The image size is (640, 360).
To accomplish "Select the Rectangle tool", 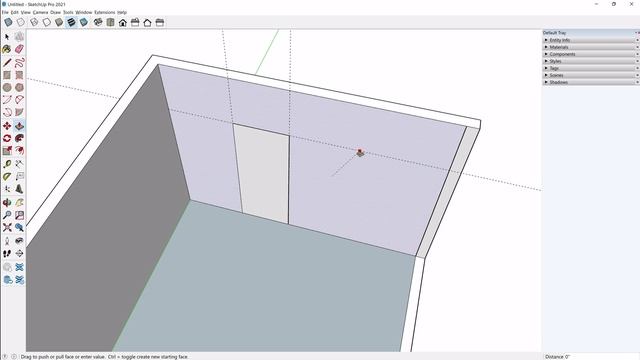I will click(7, 75).
